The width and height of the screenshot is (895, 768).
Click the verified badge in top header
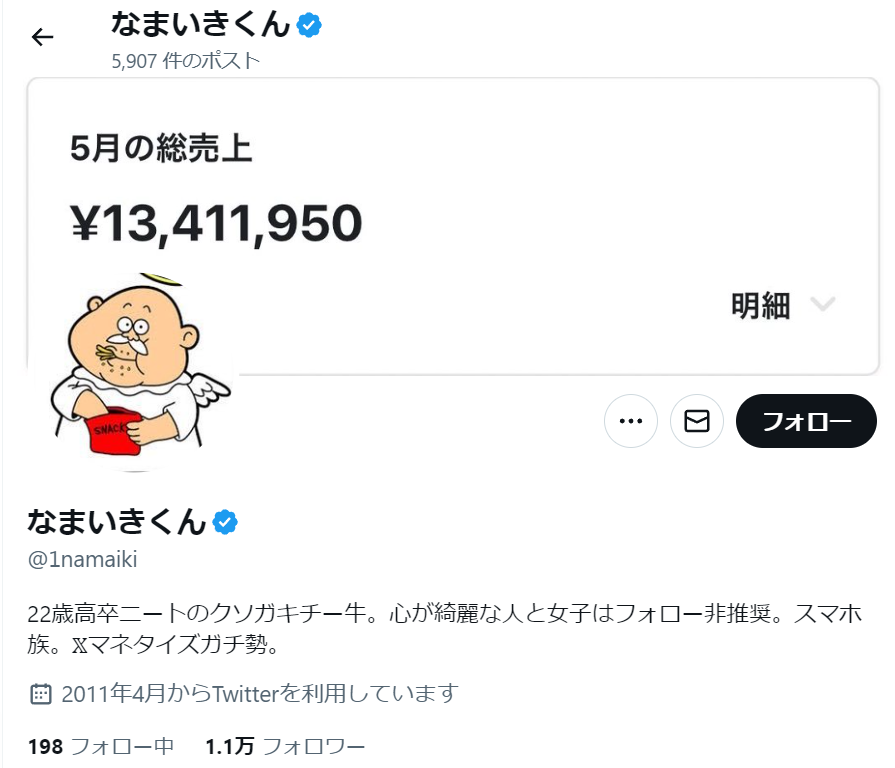click(309, 25)
